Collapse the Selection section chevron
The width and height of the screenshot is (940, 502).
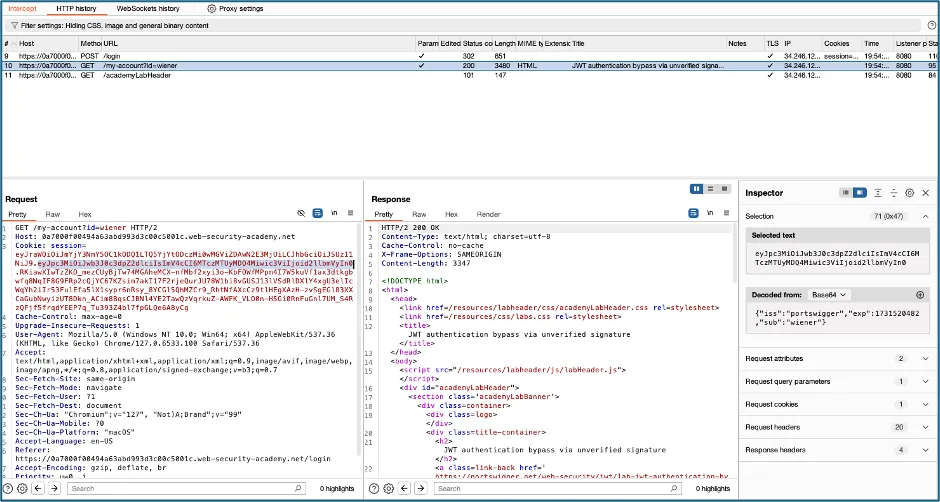(926, 217)
